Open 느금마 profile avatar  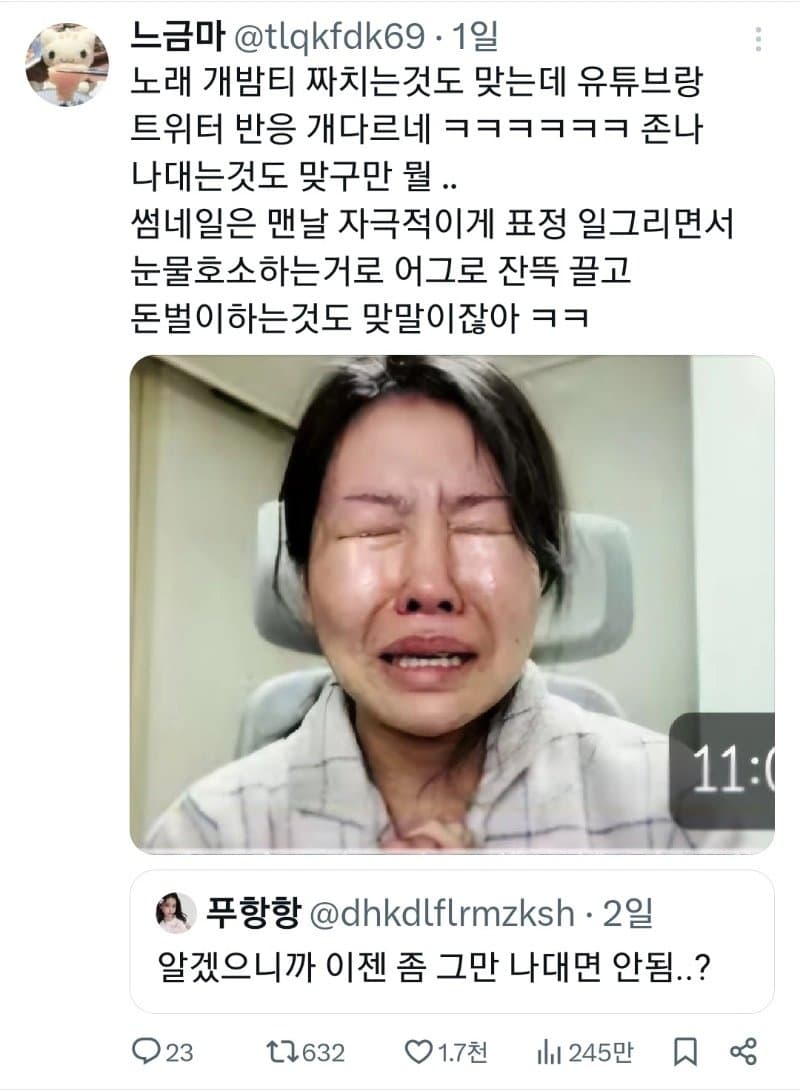[x=67, y=64]
